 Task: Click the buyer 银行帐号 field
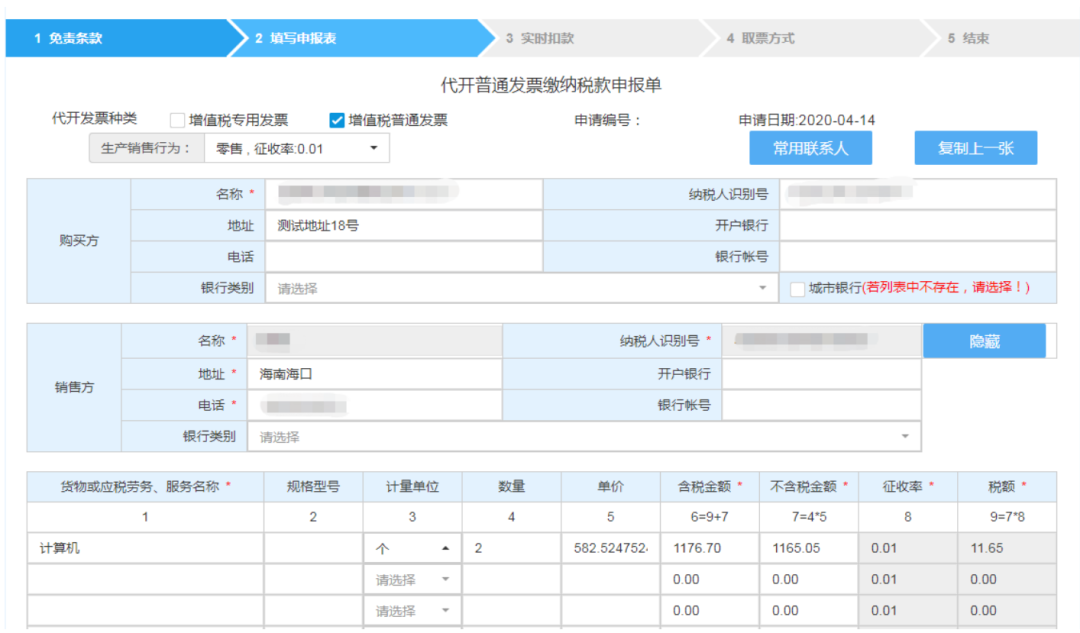[917, 257]
